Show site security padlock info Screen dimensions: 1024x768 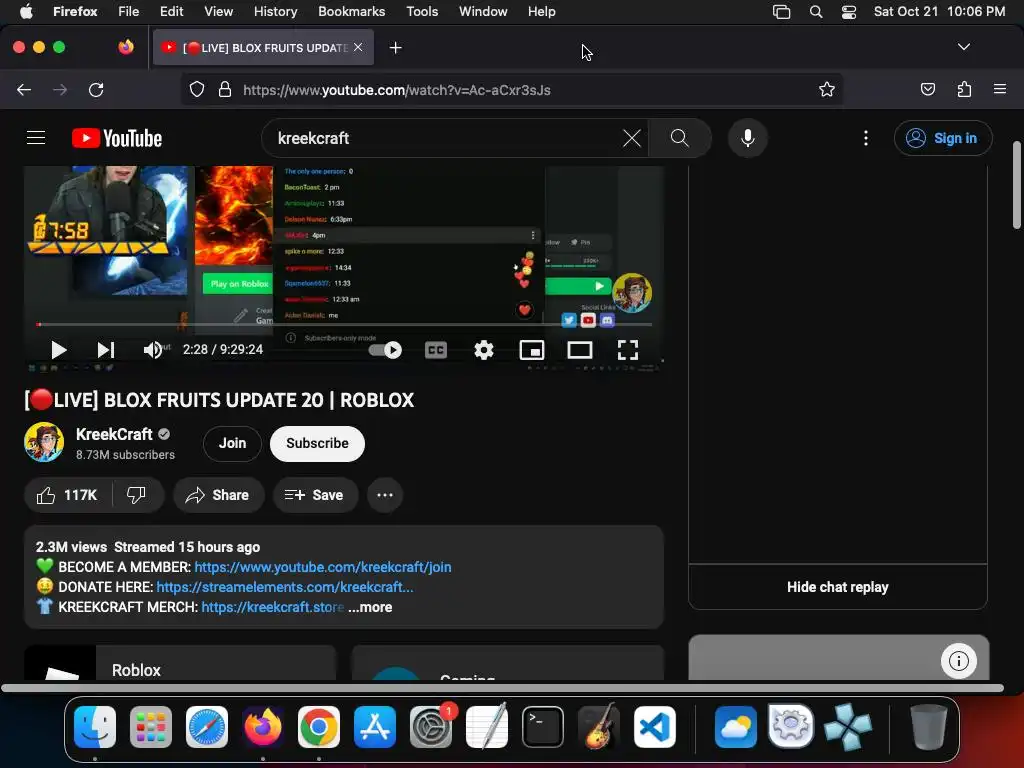(225, 89)
